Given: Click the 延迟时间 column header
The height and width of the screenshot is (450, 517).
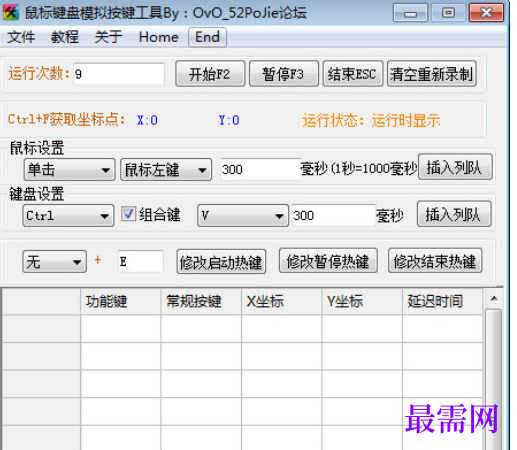Looking at the screenshot, I should tap(442, 301).
